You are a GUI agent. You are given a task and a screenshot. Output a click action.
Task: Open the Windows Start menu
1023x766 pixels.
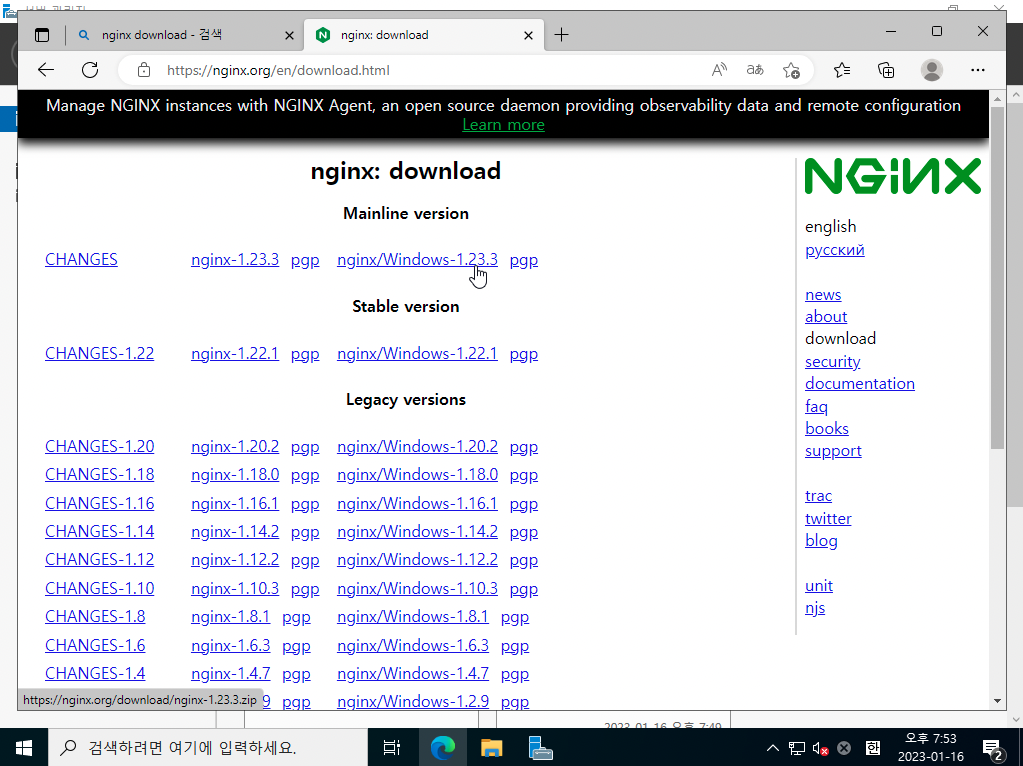point(23,747)
